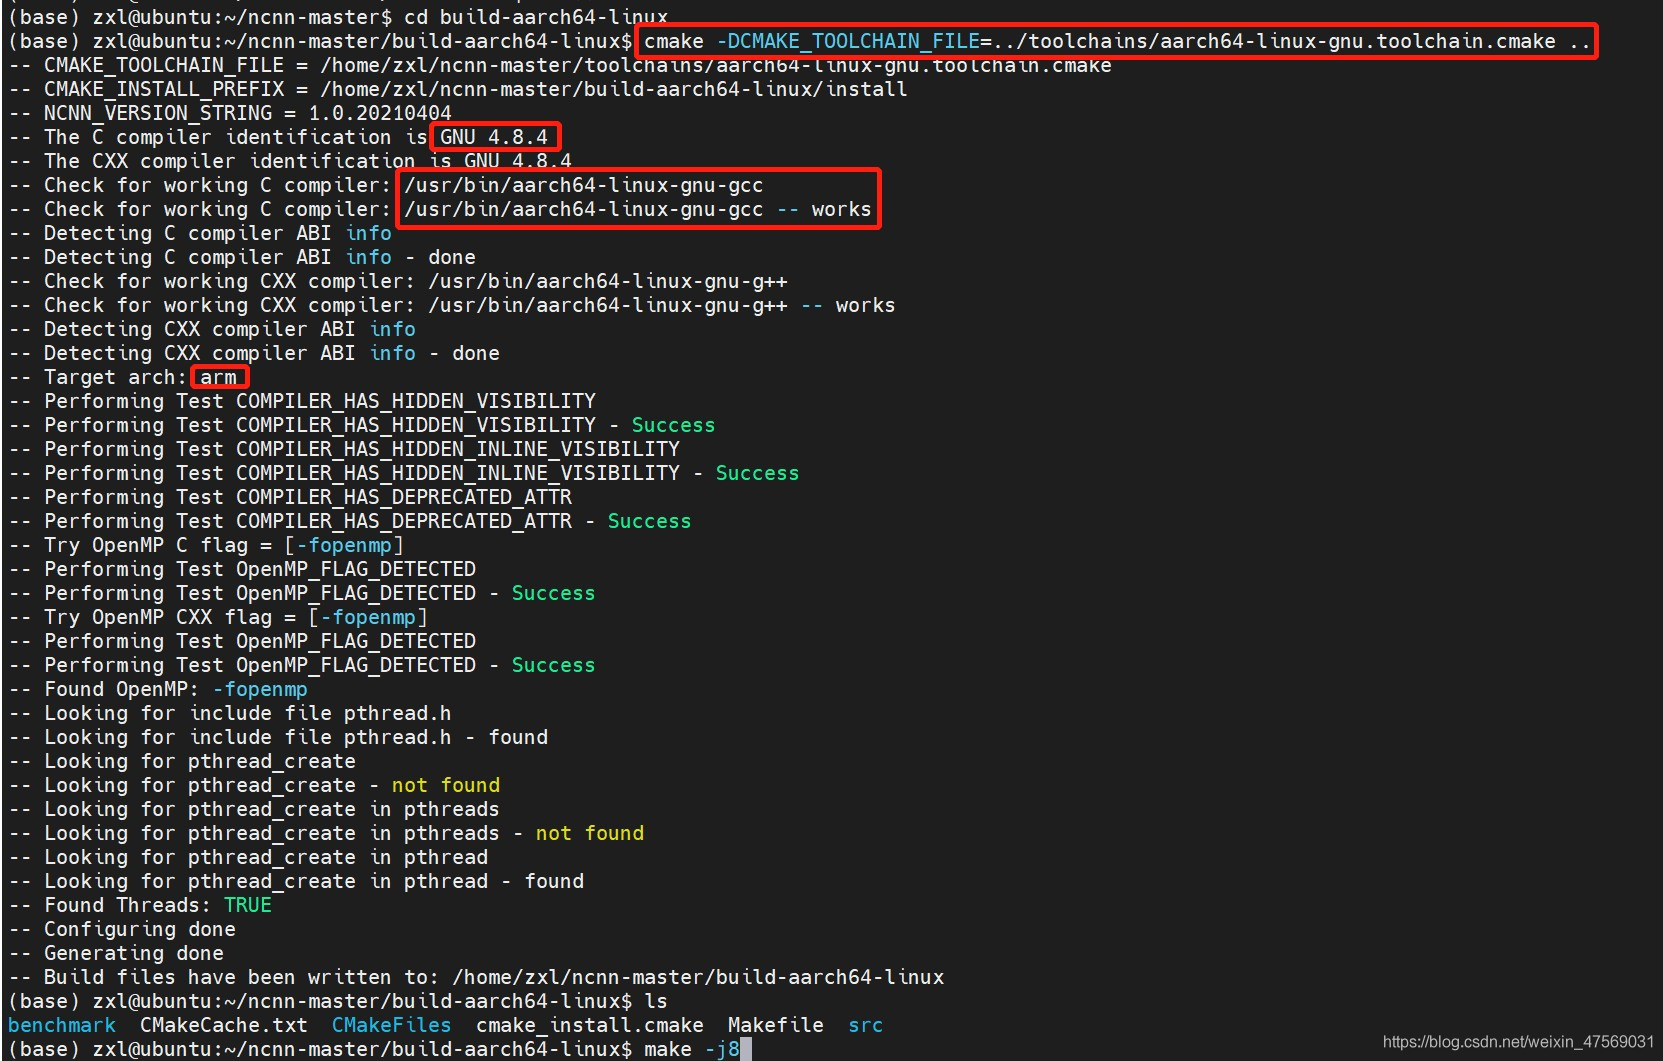Image resolution: width=1663 pixels, height=1061 pixels.
Task: Click 'not found' on pthread_create in pthreads line
Action: coord(590,833)
